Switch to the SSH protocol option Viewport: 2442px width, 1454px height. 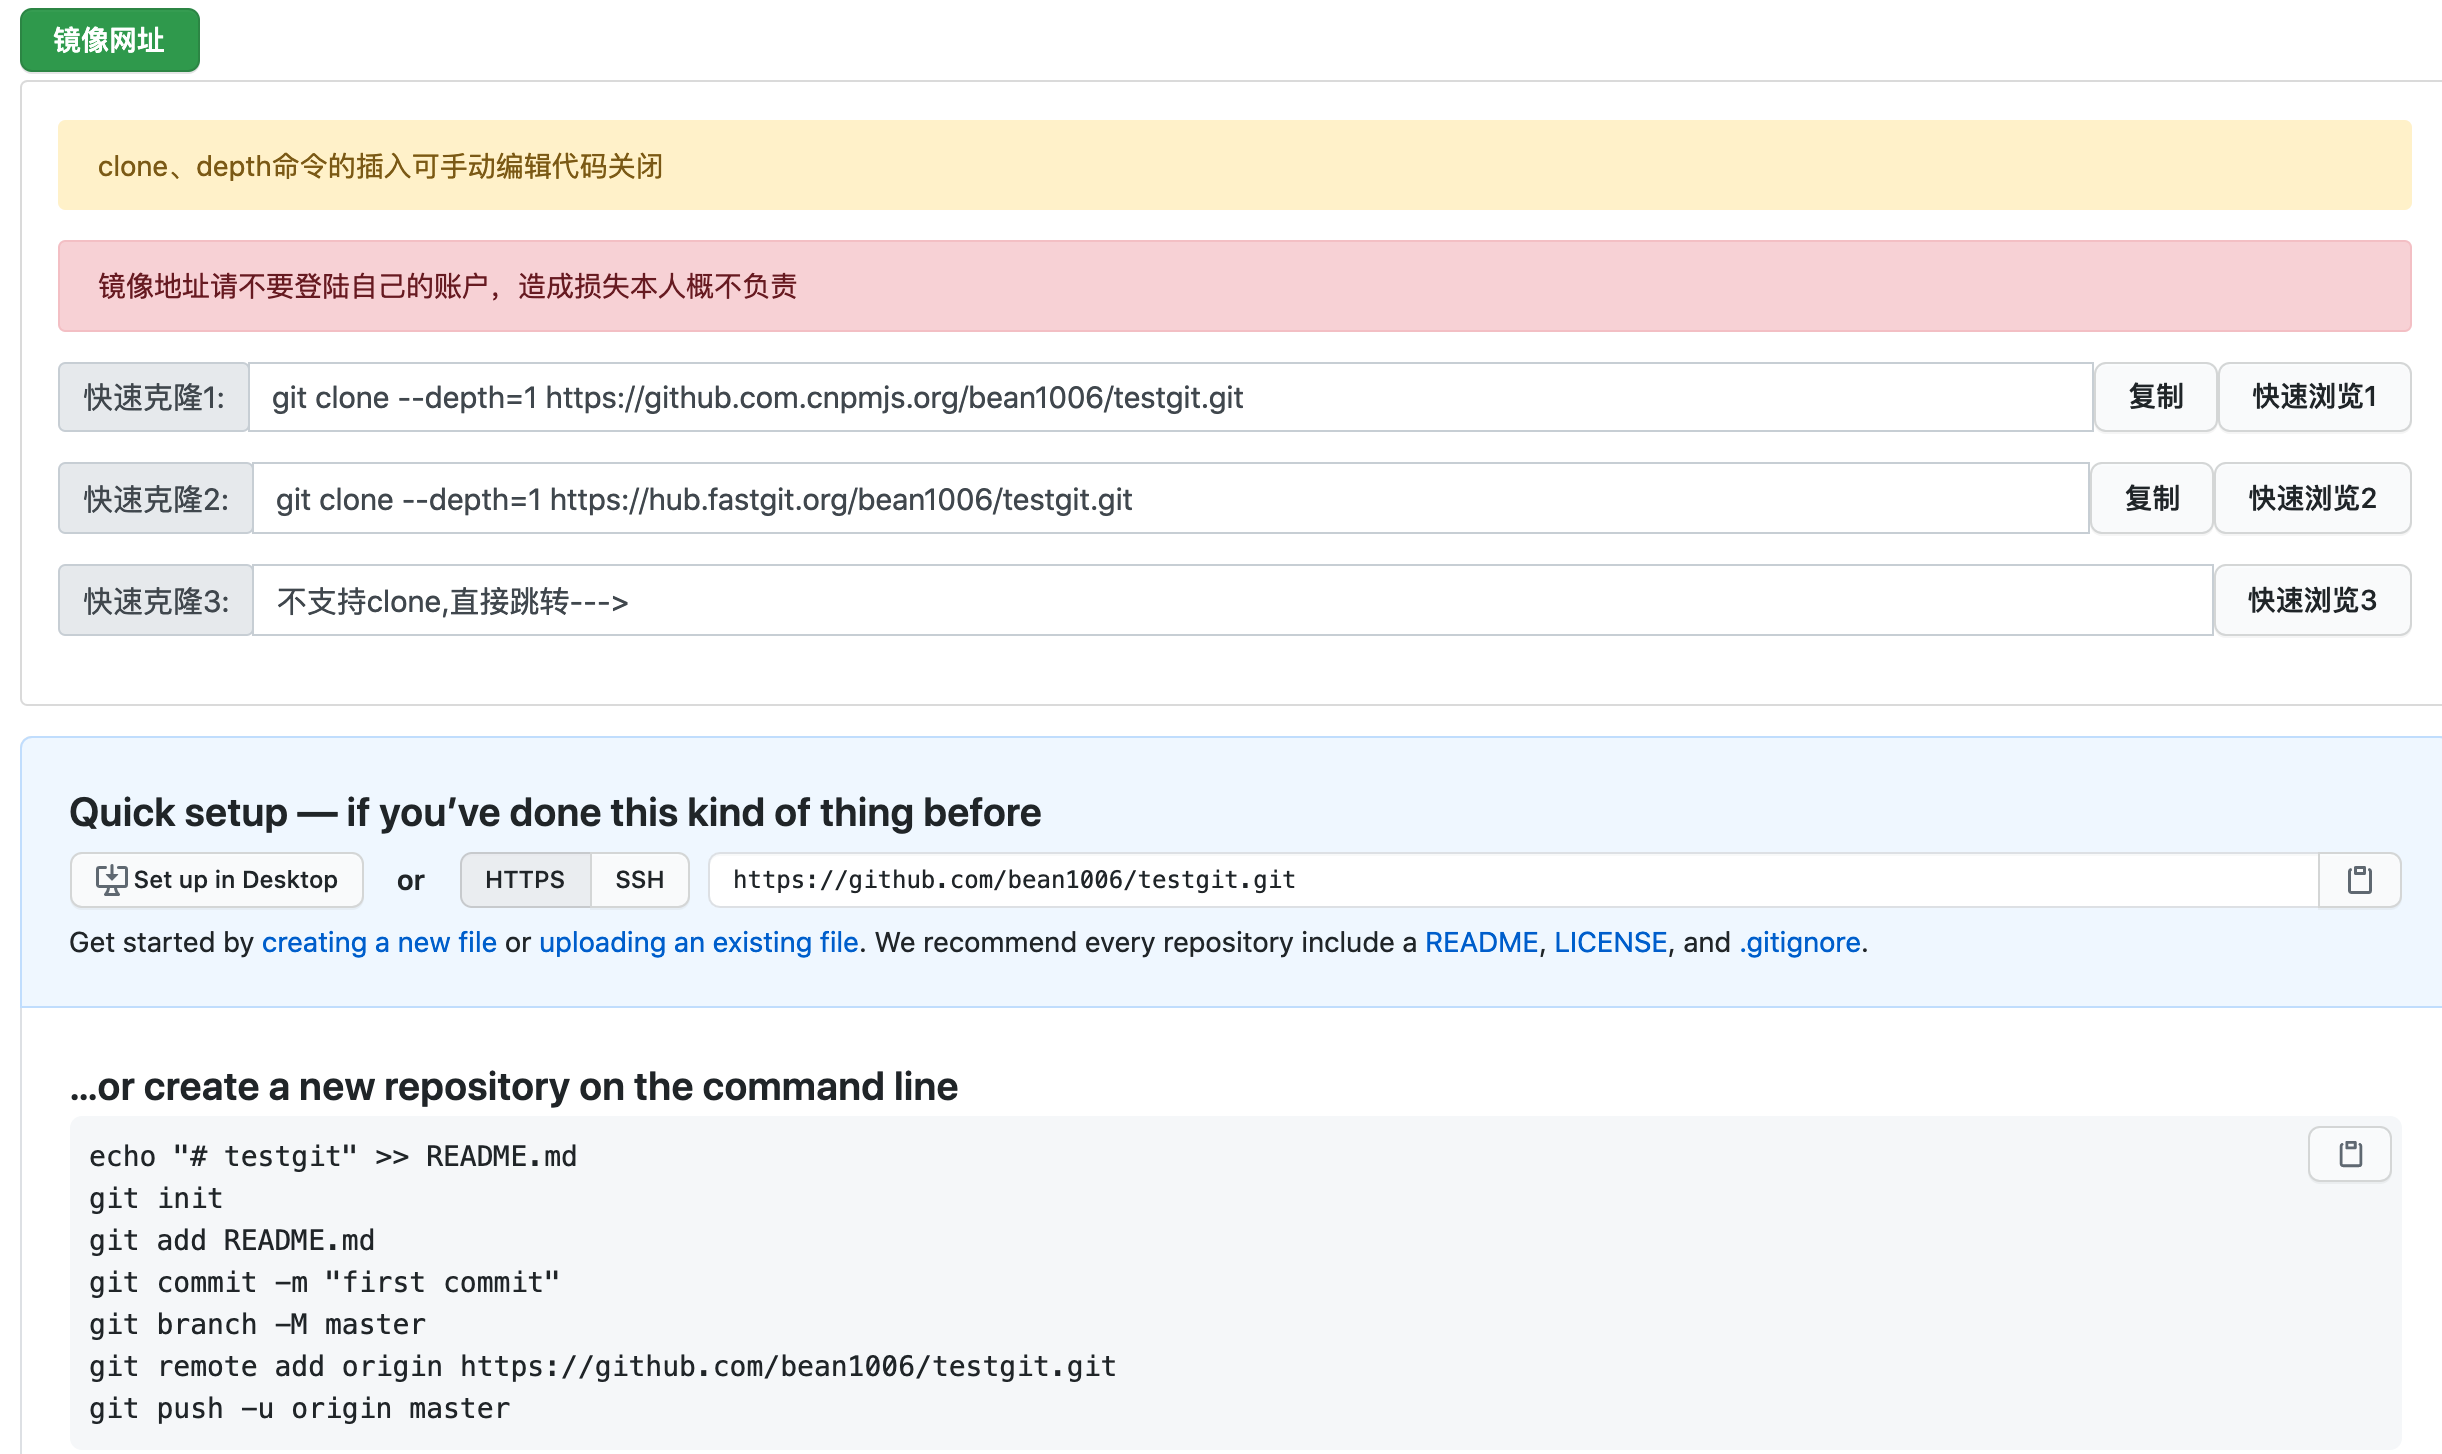click(x=639, y=880)
